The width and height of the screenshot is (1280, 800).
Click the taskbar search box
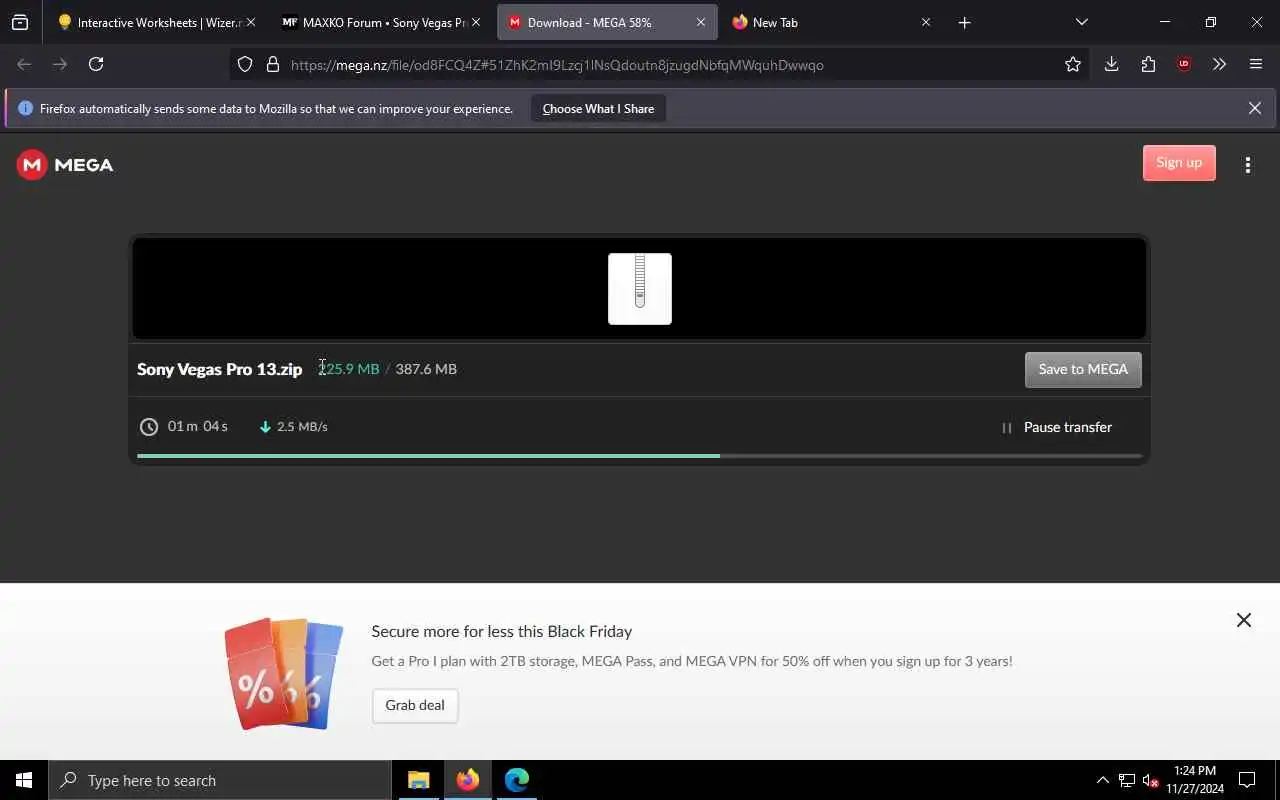click(x=220, y=780)
